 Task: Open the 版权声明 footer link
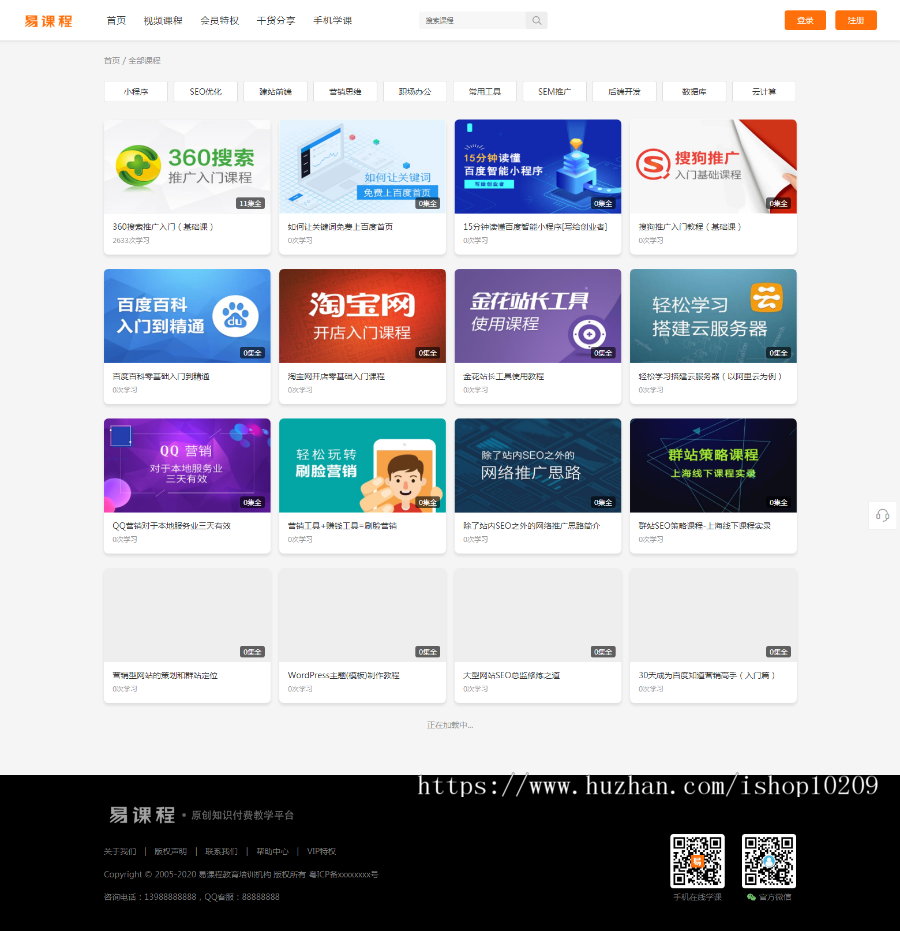170,851
